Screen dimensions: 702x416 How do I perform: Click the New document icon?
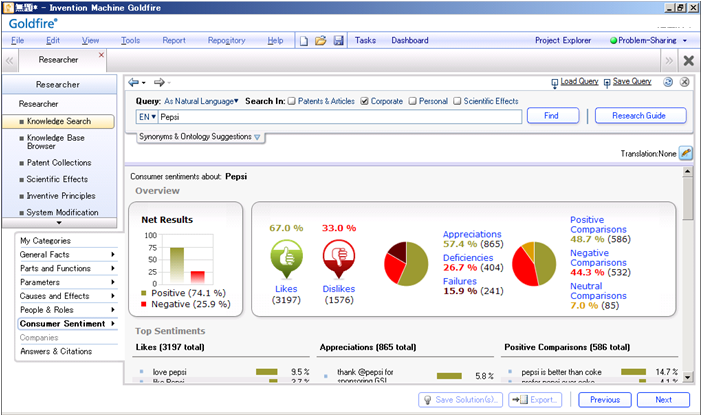click(304, 41)
